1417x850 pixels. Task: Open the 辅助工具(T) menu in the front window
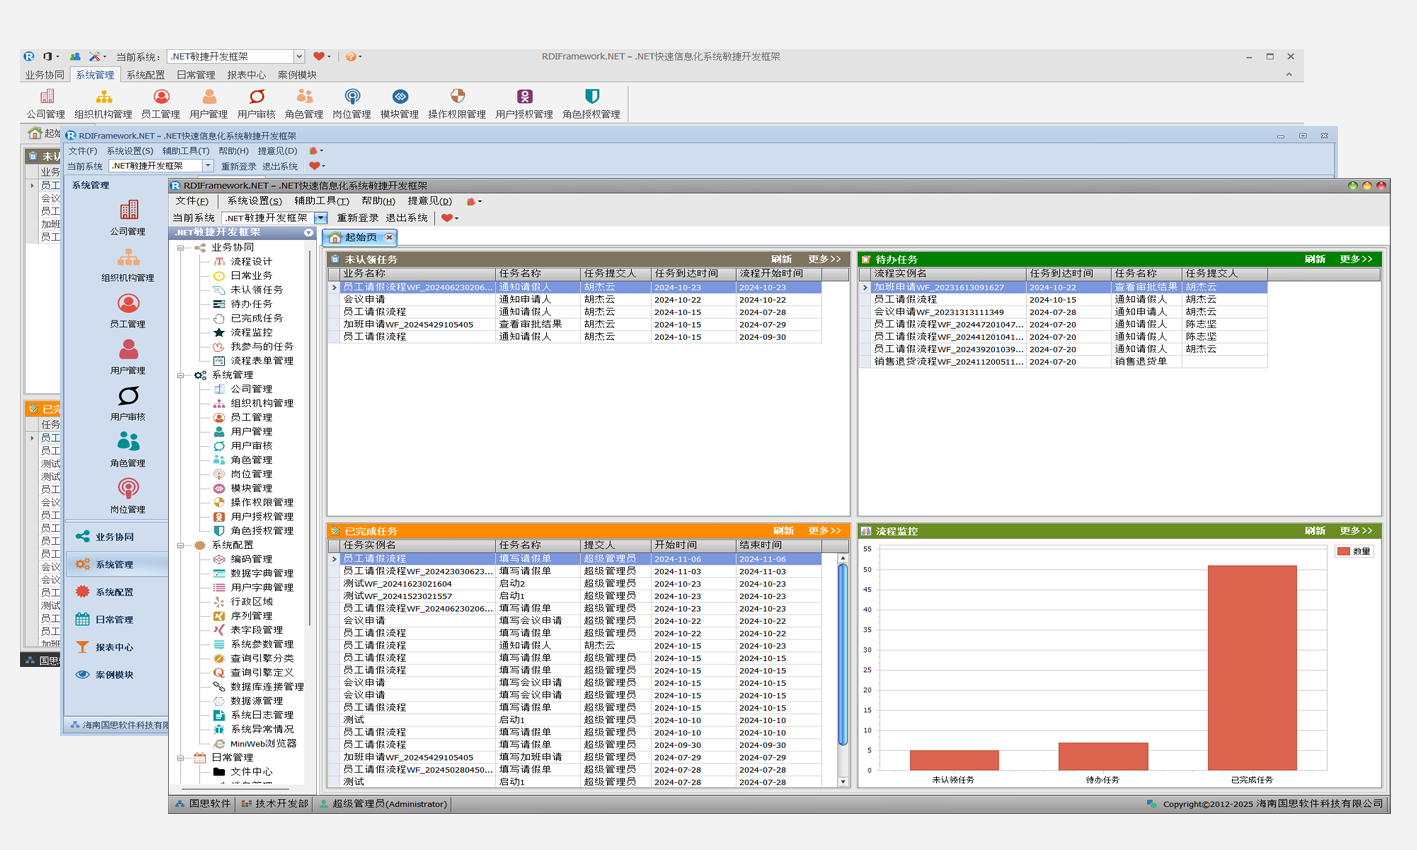point(321,201)
